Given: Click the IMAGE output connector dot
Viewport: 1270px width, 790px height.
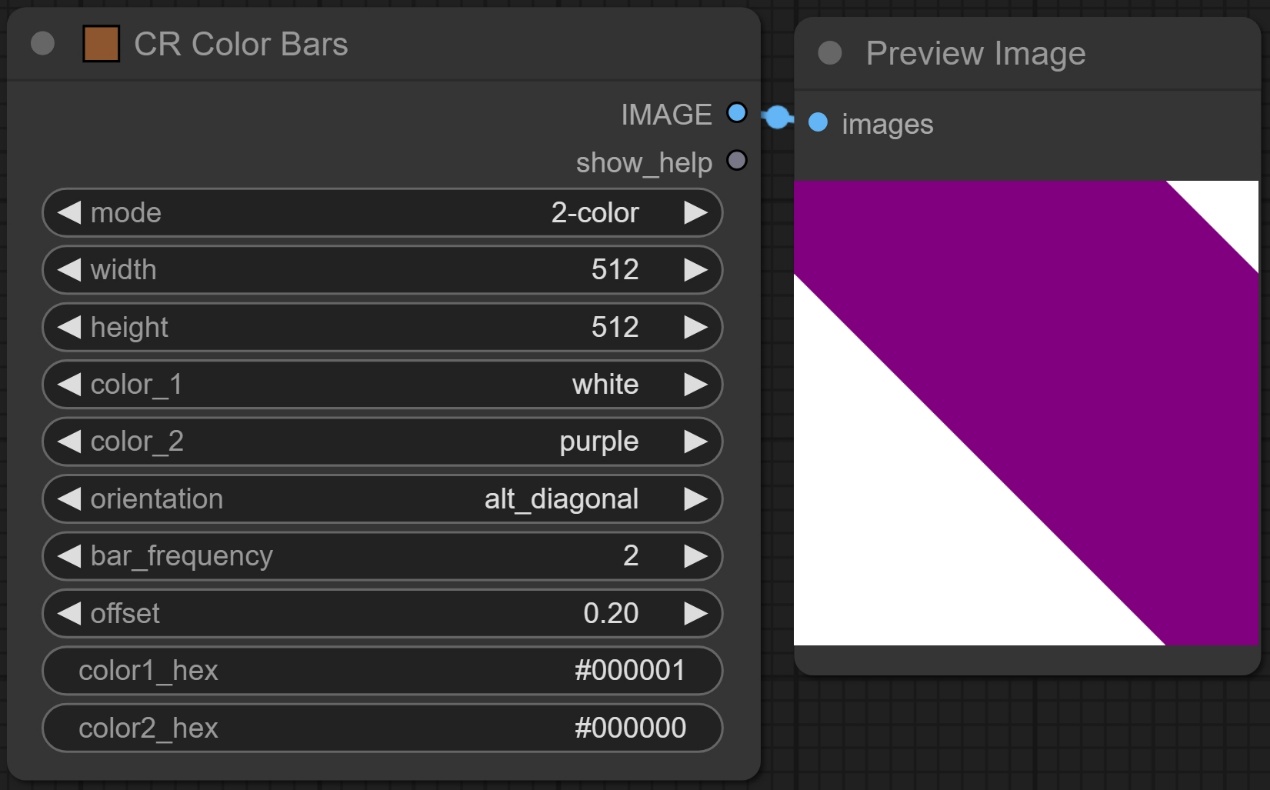Looking at the screenshot, I should pyautogui.click(x=737, y=113).
